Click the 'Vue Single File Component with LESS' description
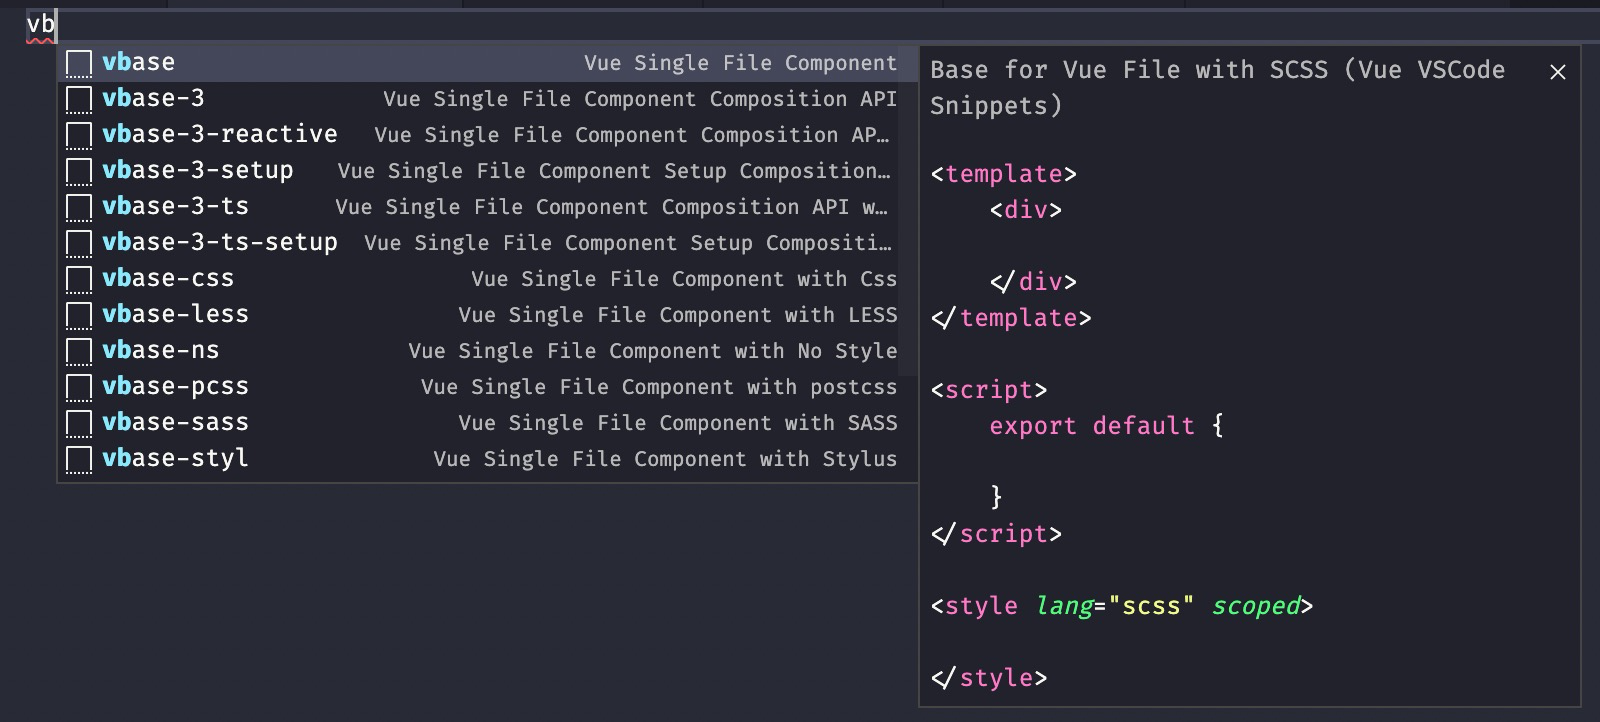Screen dimensions: 1600x722 (678, 316)
